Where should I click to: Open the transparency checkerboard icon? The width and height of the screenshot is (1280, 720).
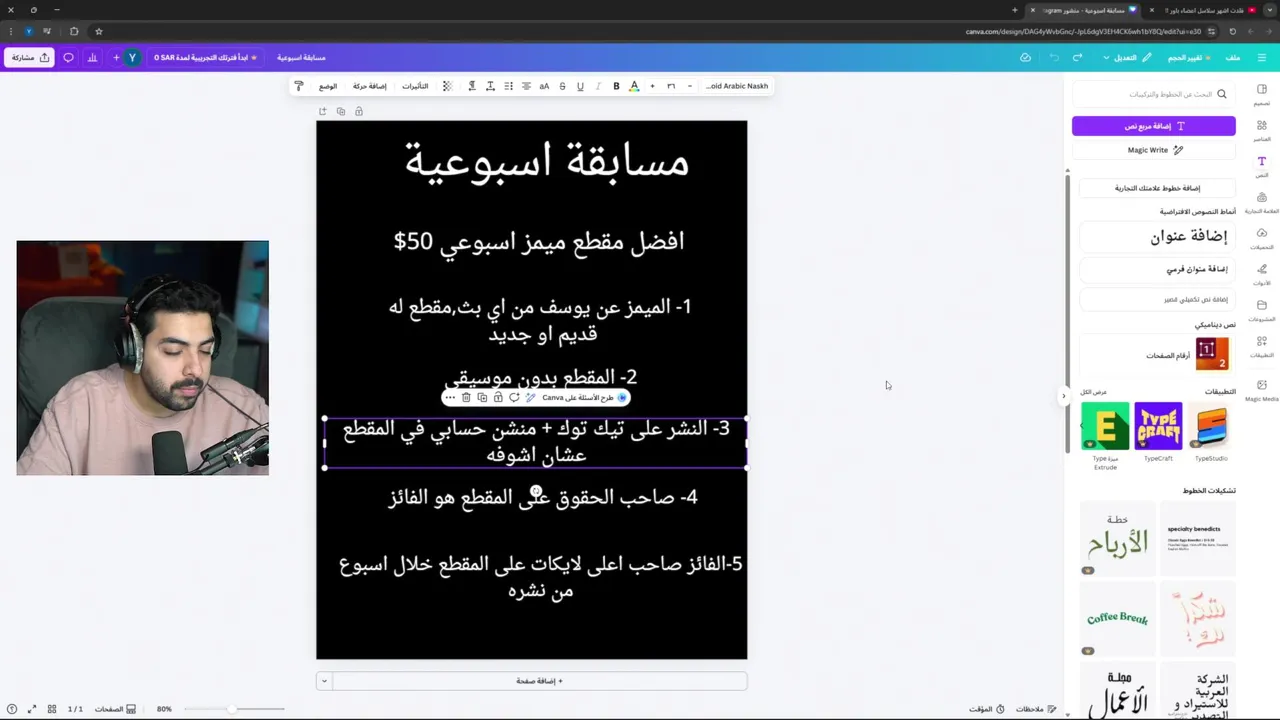point(447,86)
